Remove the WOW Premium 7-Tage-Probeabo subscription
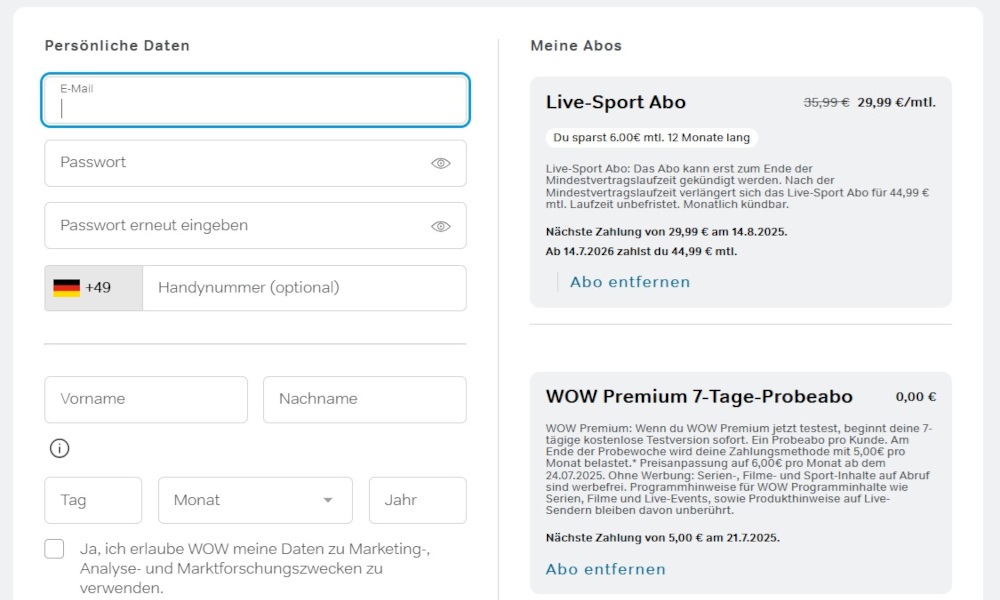This screenshot has height=600, width=1000. point(605,569)
